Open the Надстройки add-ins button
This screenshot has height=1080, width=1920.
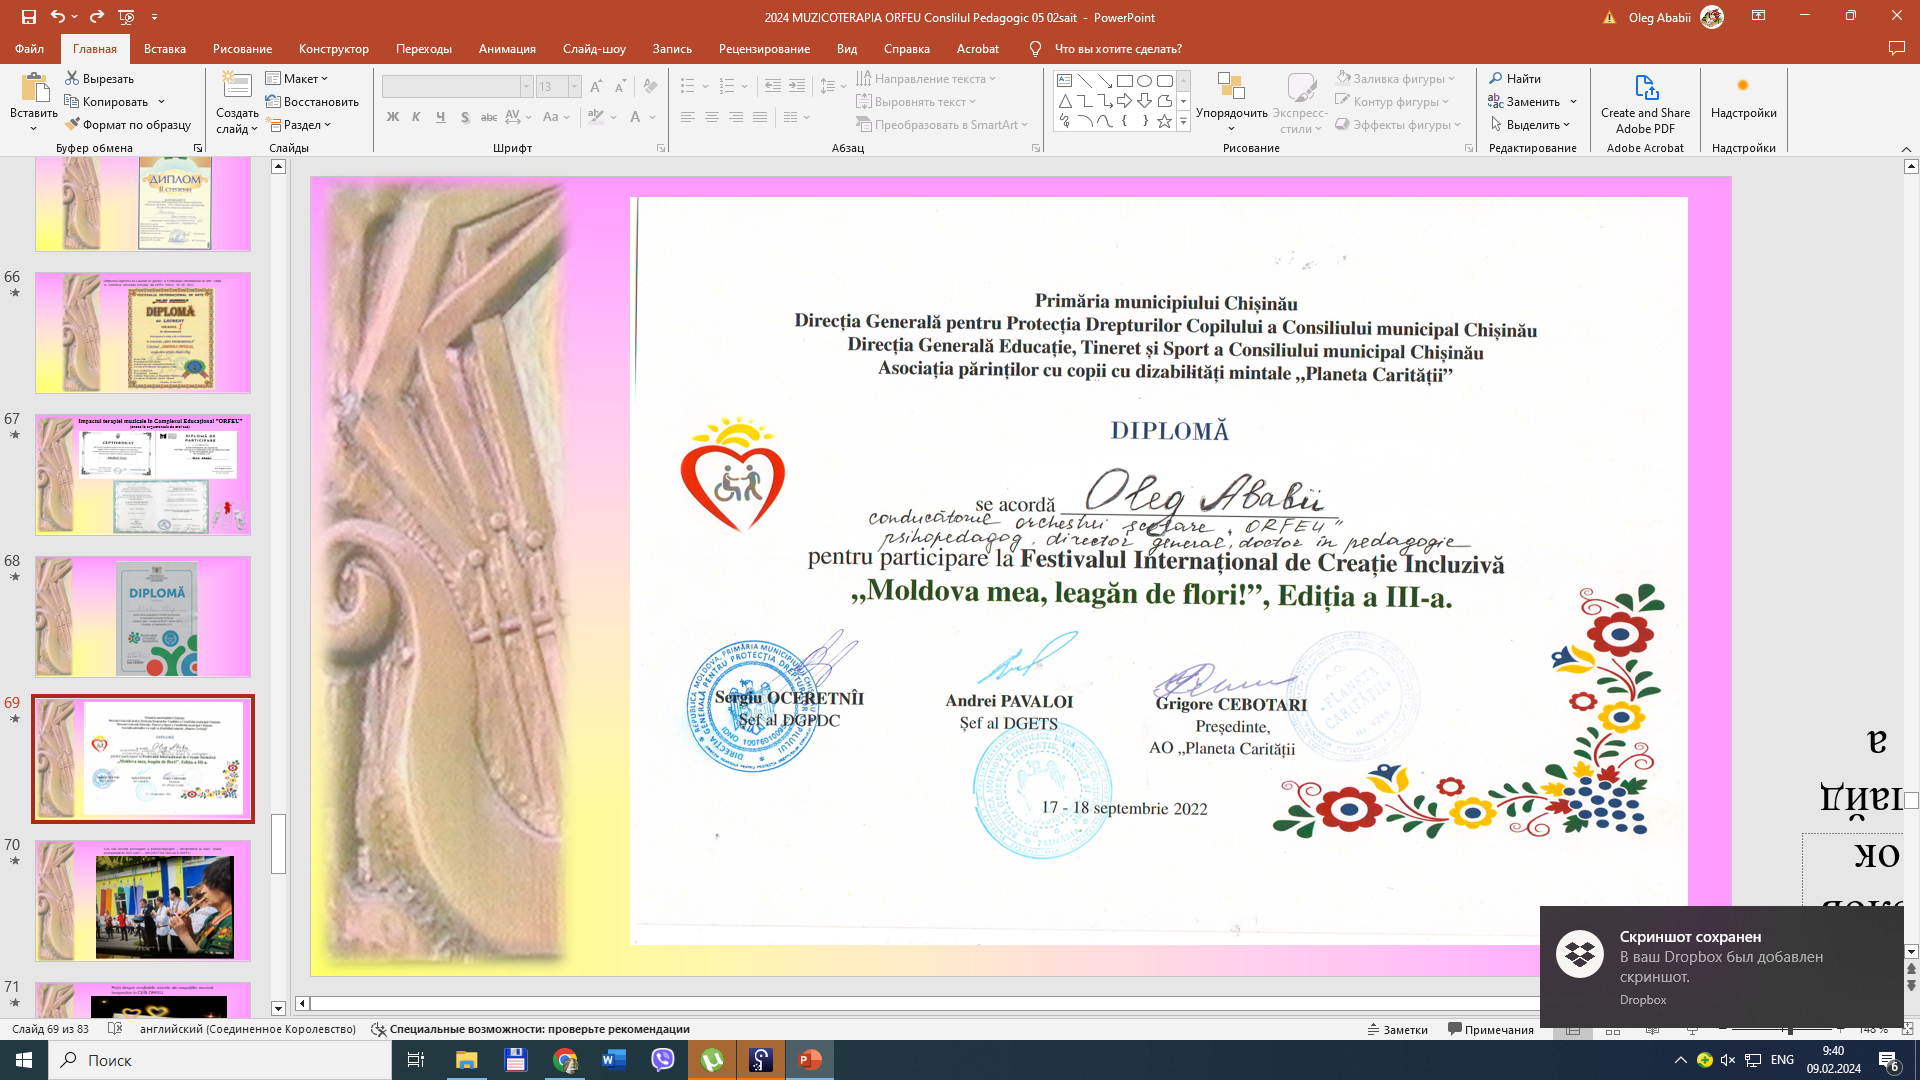(1743, 98)
